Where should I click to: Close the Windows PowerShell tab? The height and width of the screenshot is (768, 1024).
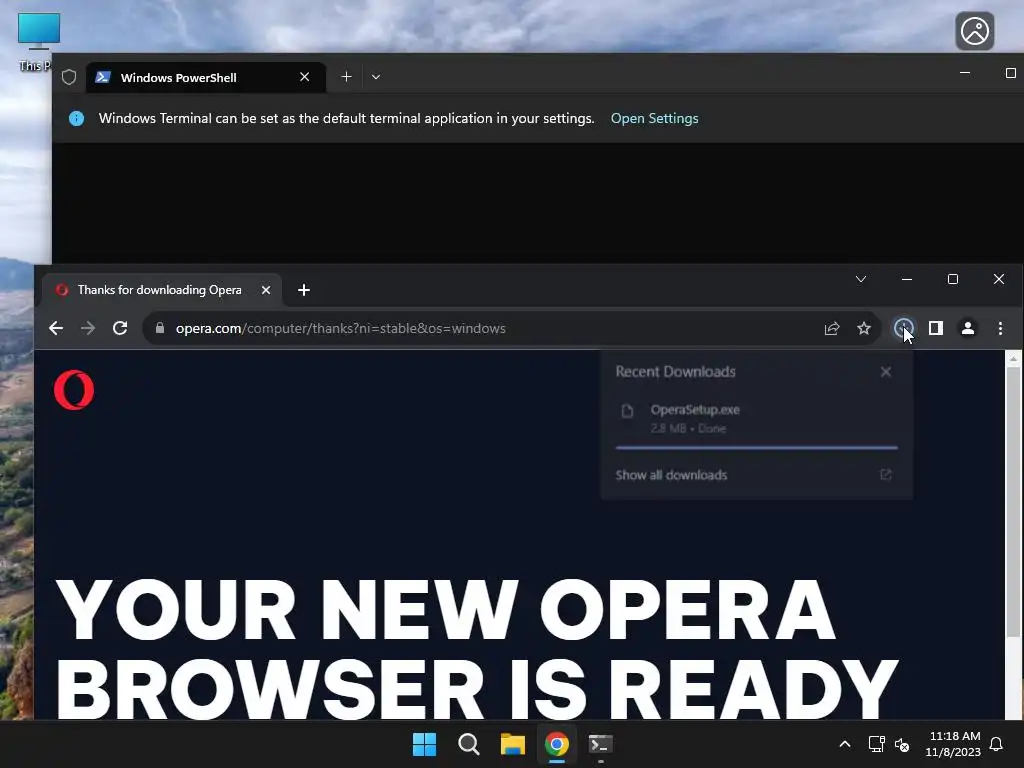(304, 77)
